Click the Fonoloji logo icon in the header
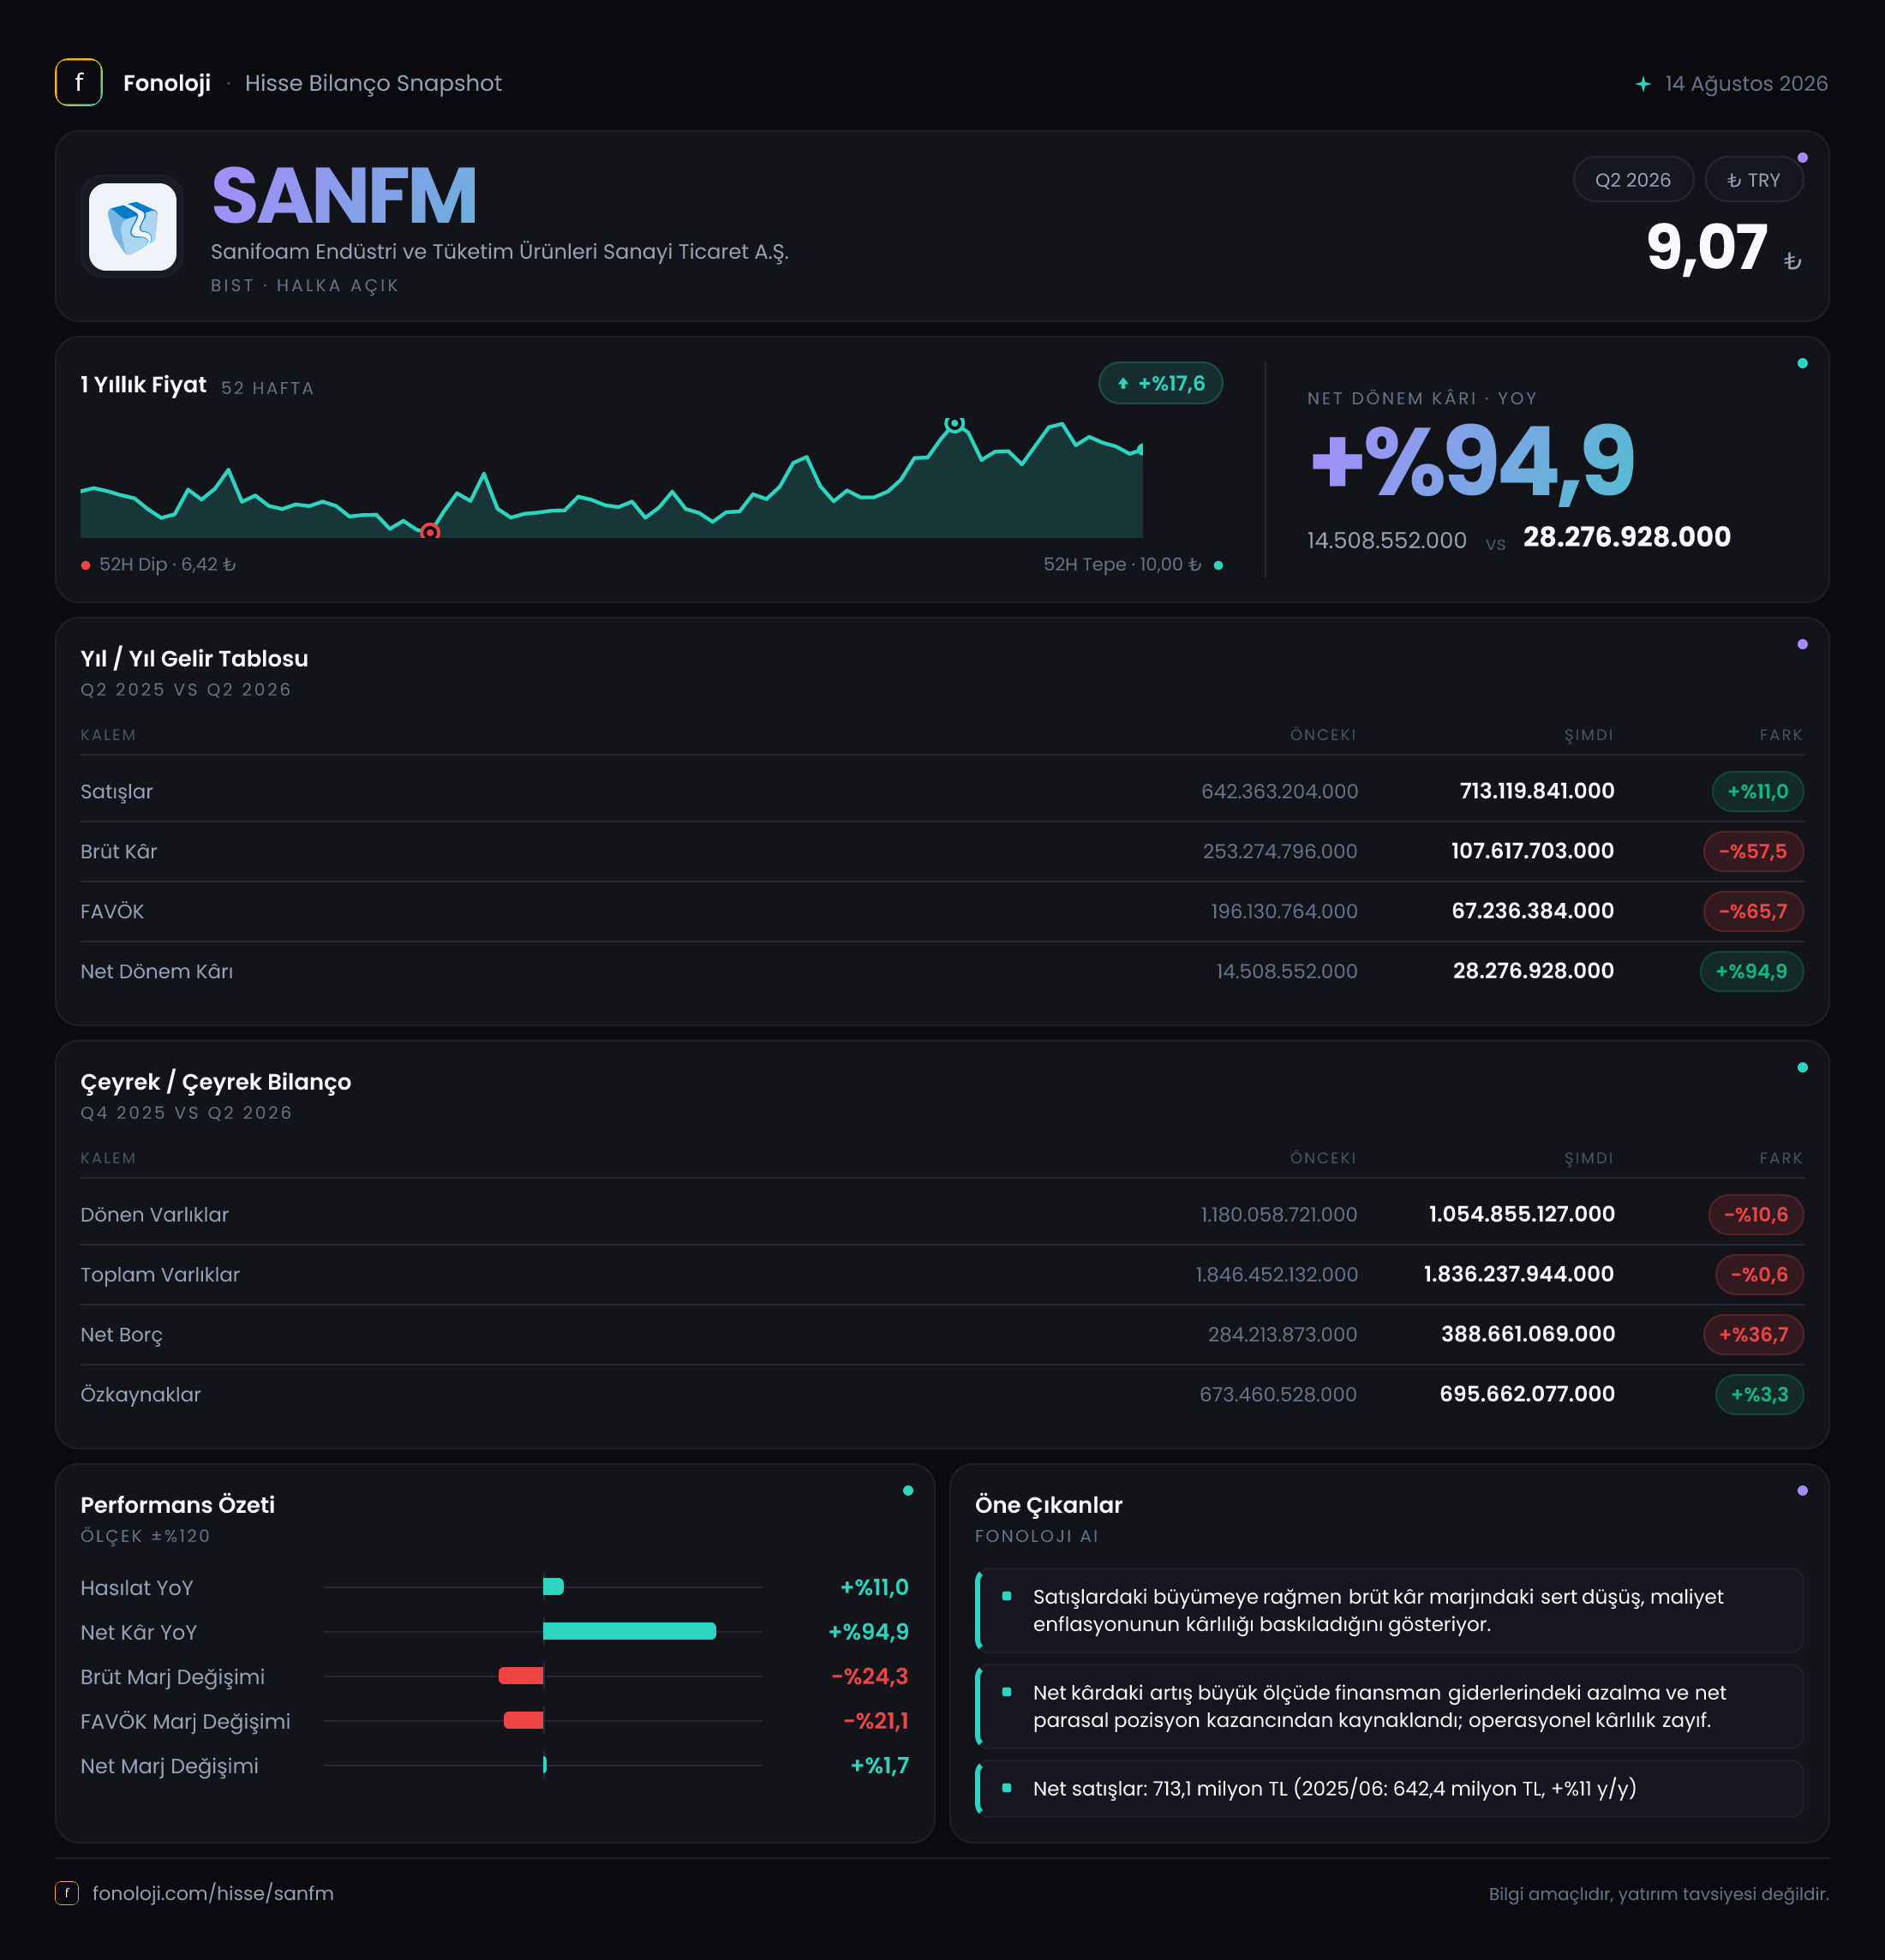This screenshot has height=1960, width=1885. 78,83
